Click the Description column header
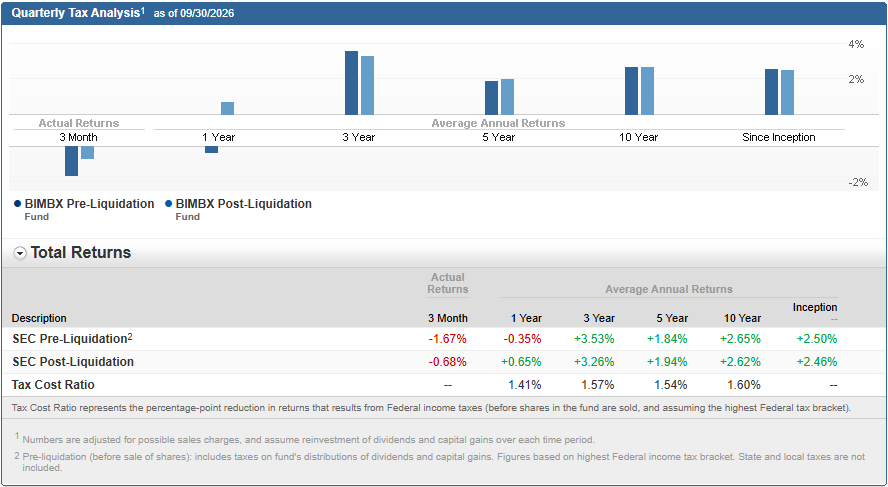Viewport: 888px width, 487px height. [x=39, y=318]
